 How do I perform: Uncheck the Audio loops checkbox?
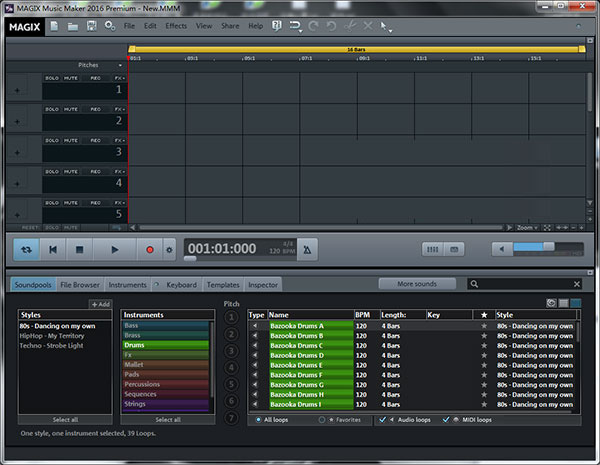382,420
